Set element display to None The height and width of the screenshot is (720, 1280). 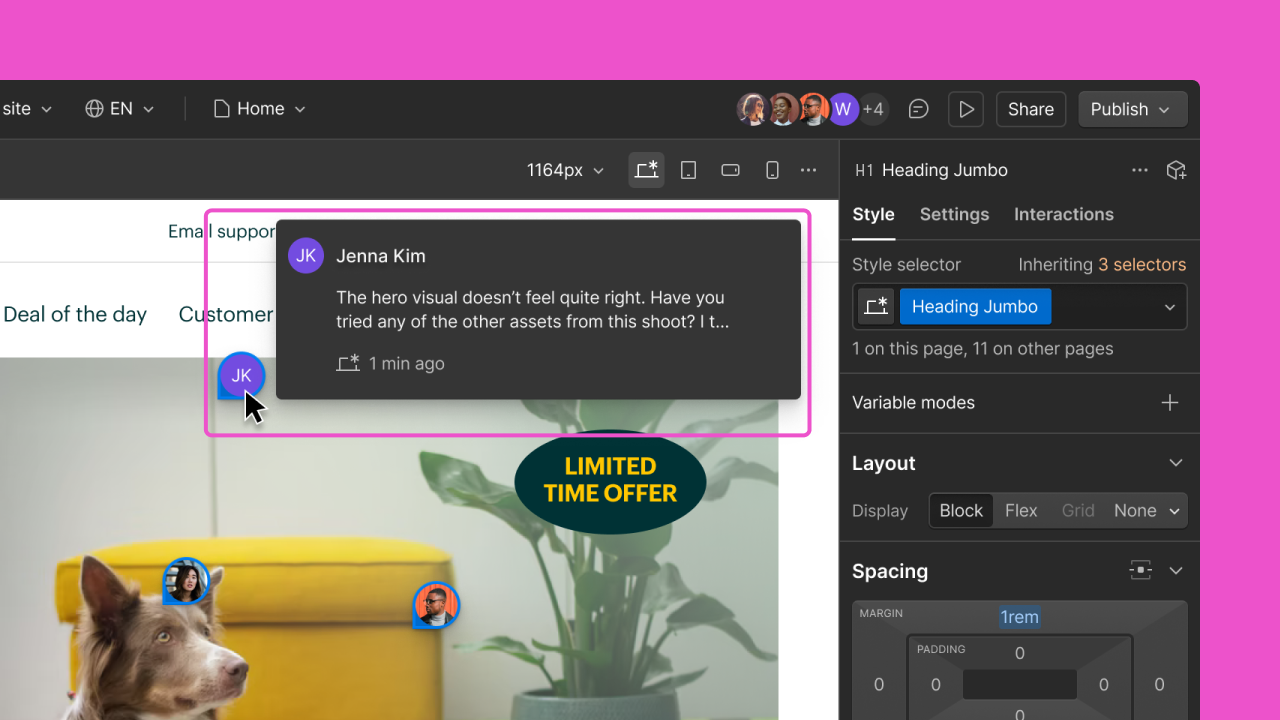[1134, 510]
